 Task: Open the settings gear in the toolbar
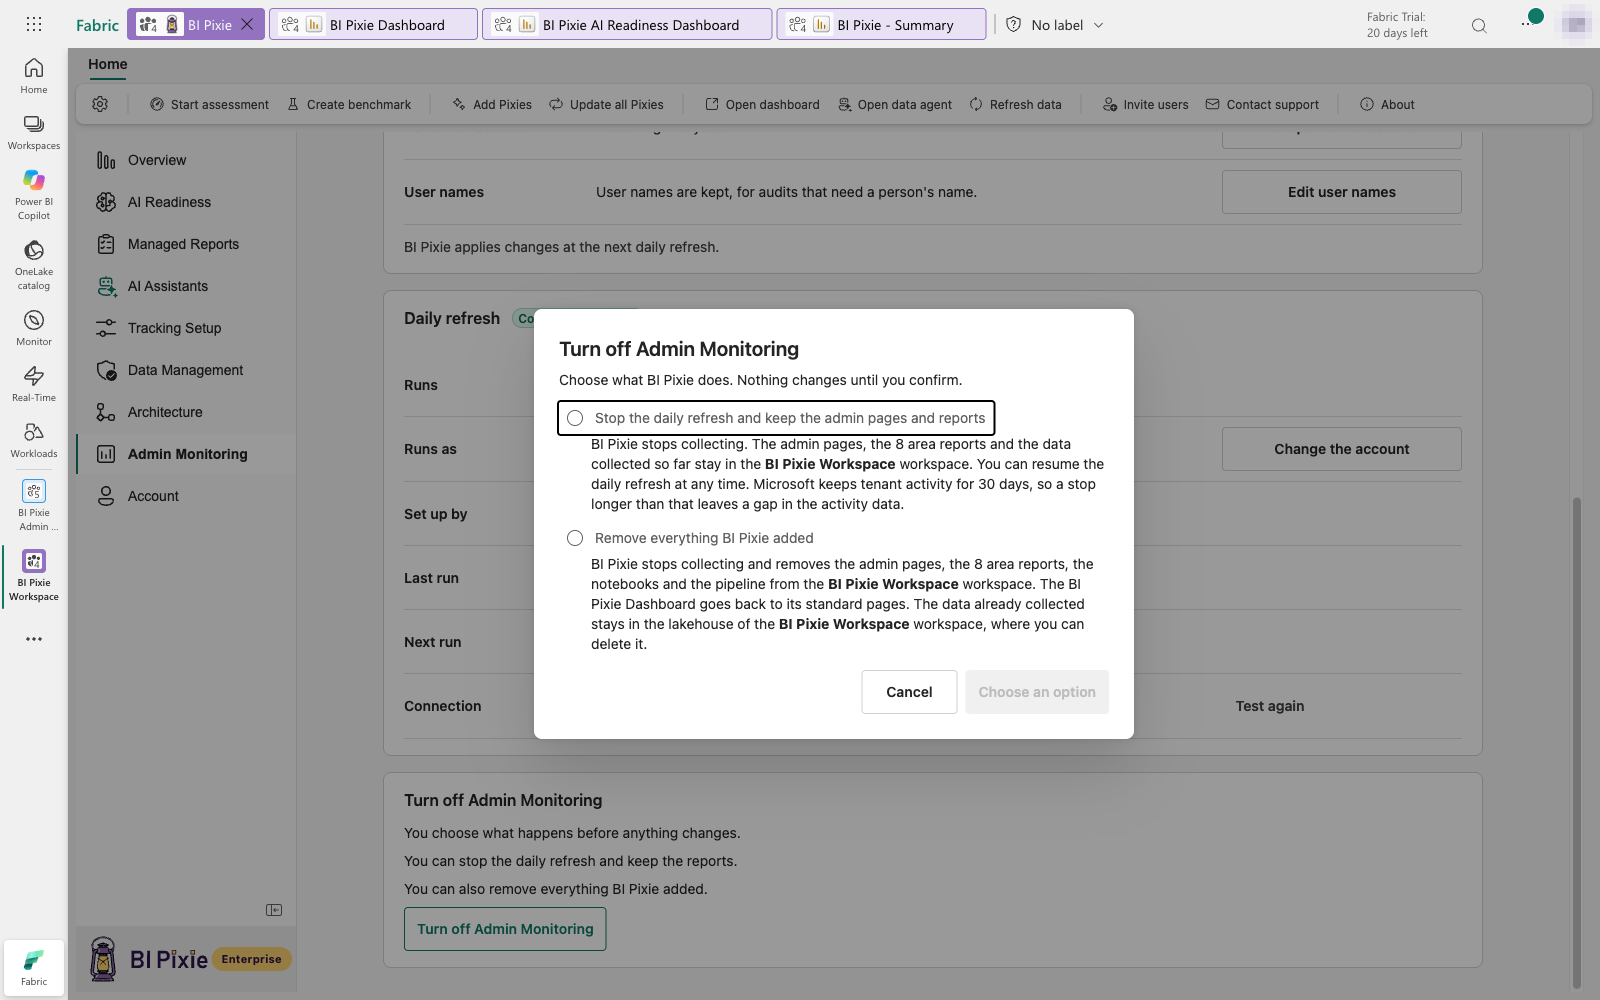pyautogui.click(x=100, y=104)
